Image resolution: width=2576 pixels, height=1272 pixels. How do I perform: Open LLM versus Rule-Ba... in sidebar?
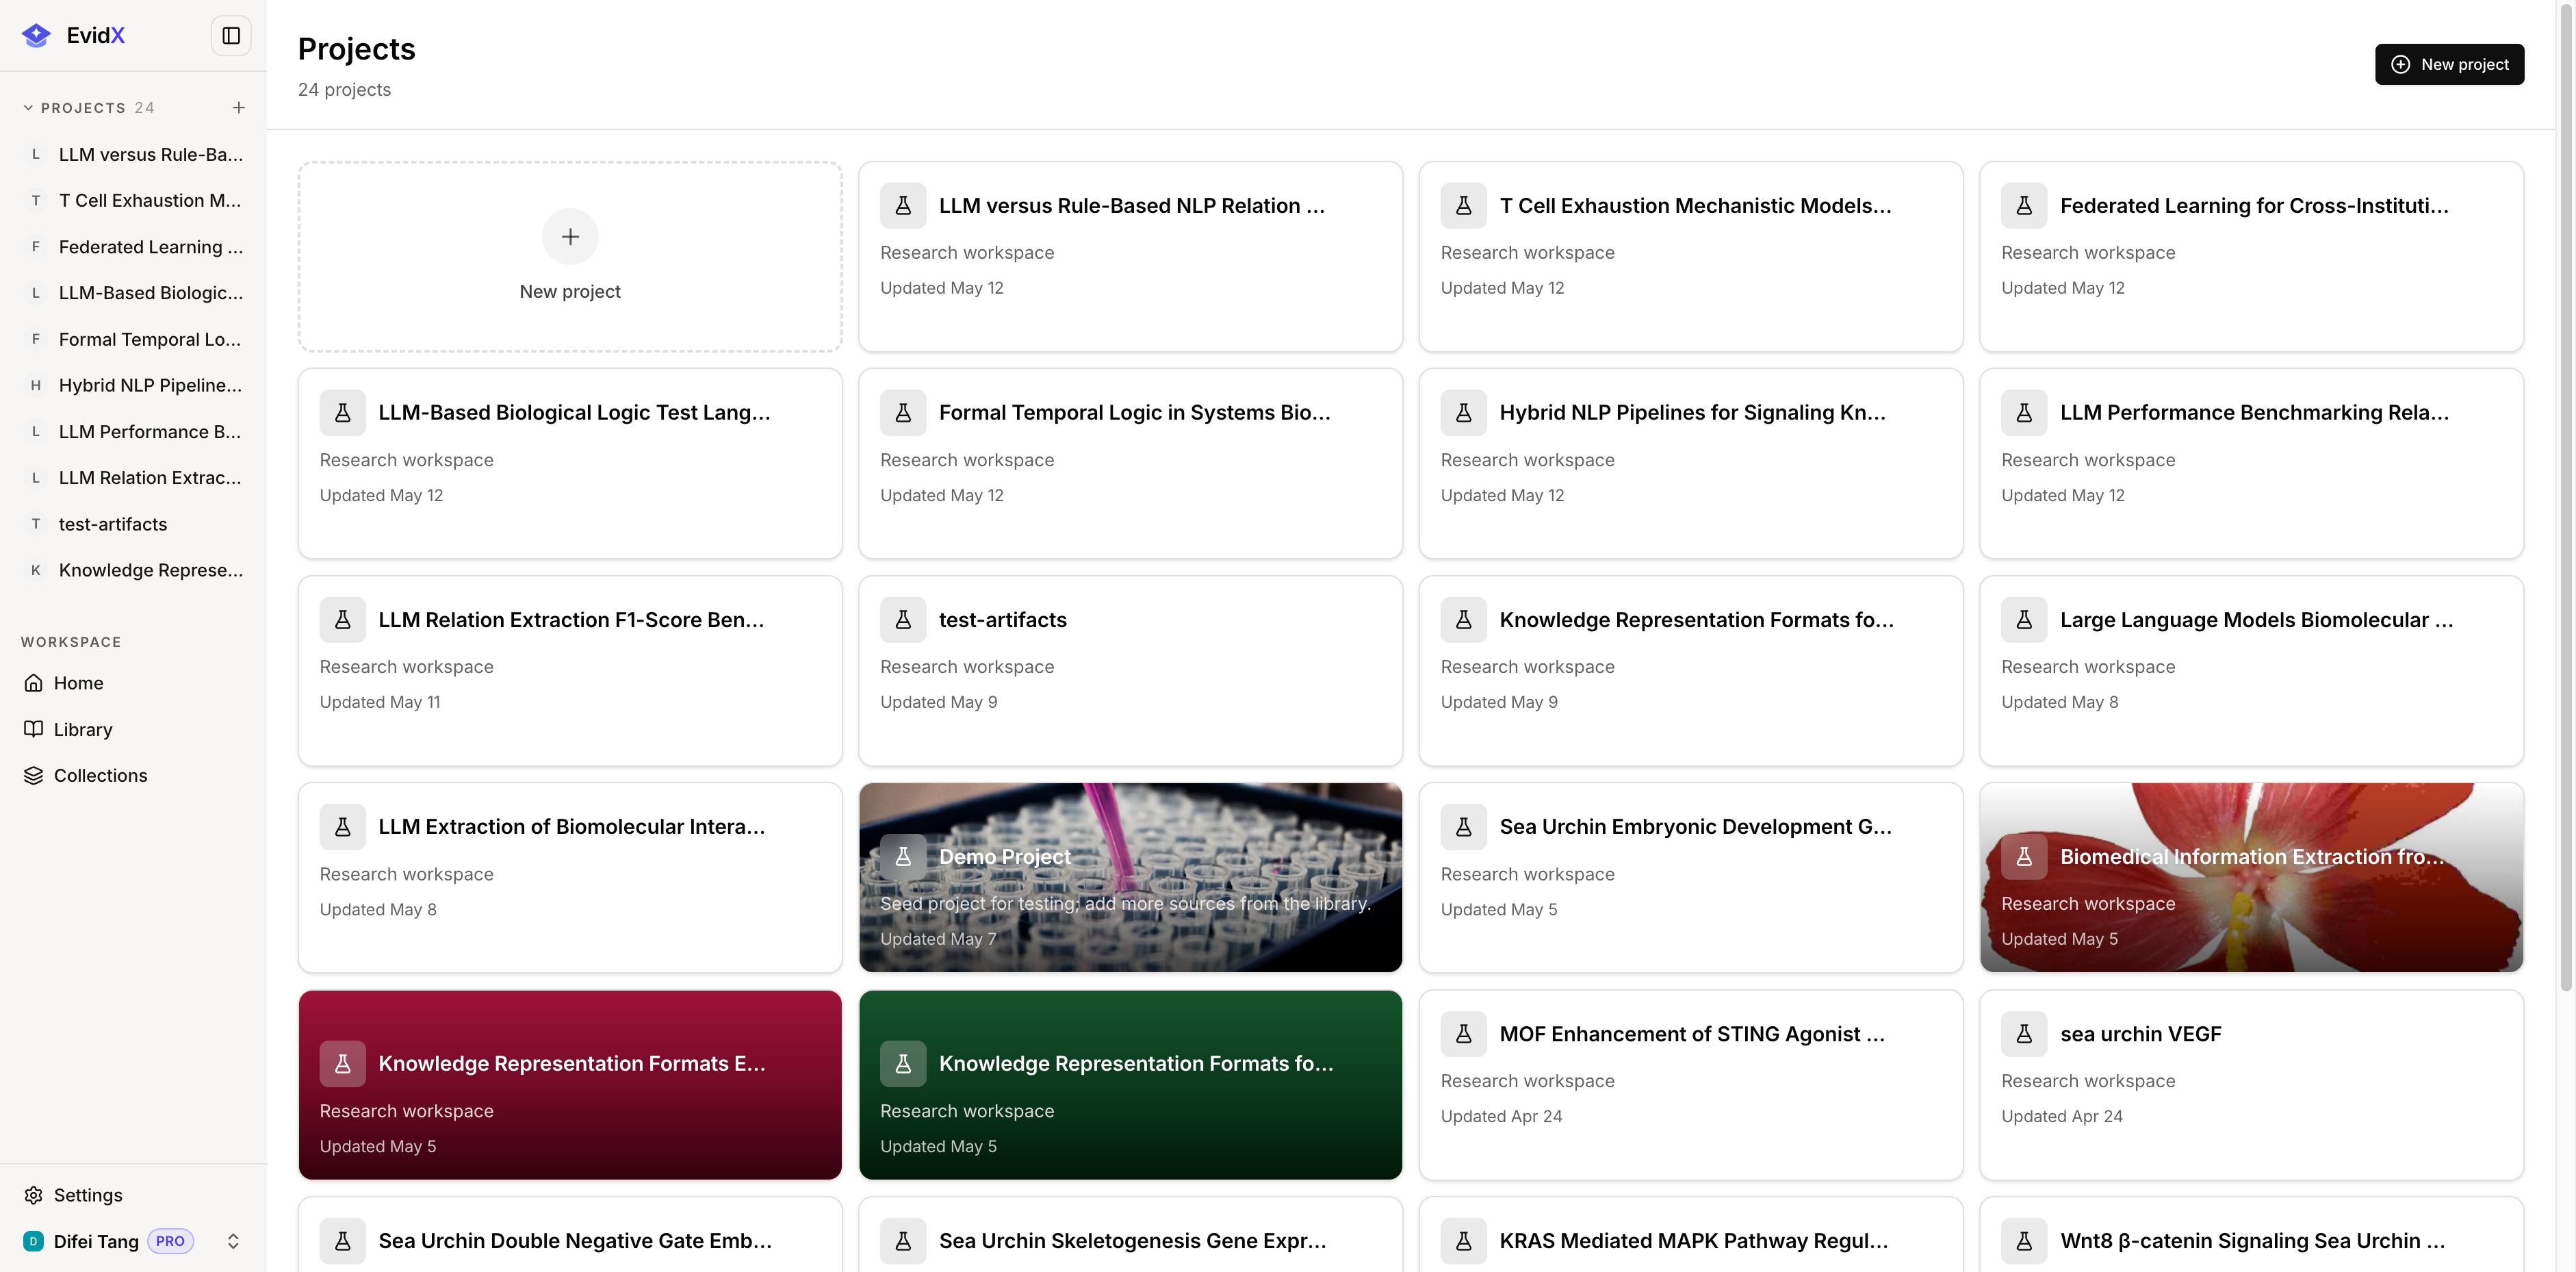tap(134, 155)
